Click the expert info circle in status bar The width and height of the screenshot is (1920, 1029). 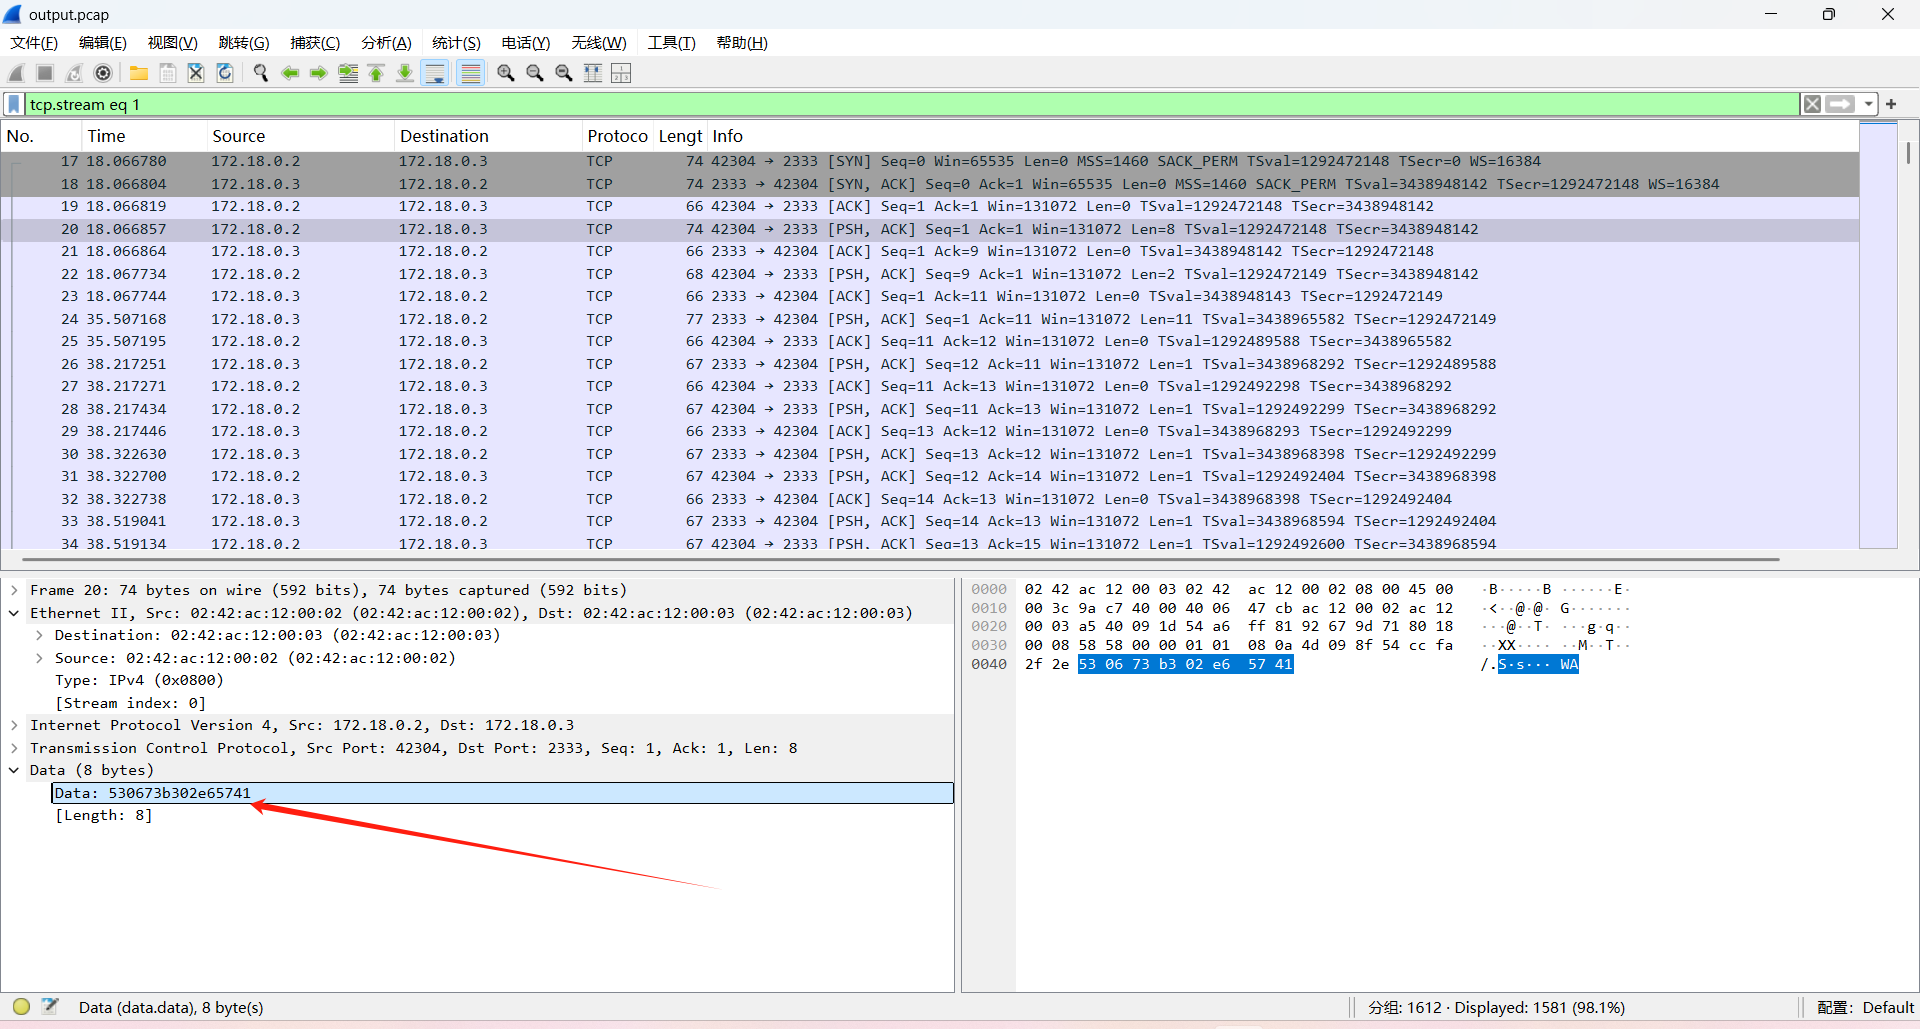pyautogui.click(x=21, y=1007)
